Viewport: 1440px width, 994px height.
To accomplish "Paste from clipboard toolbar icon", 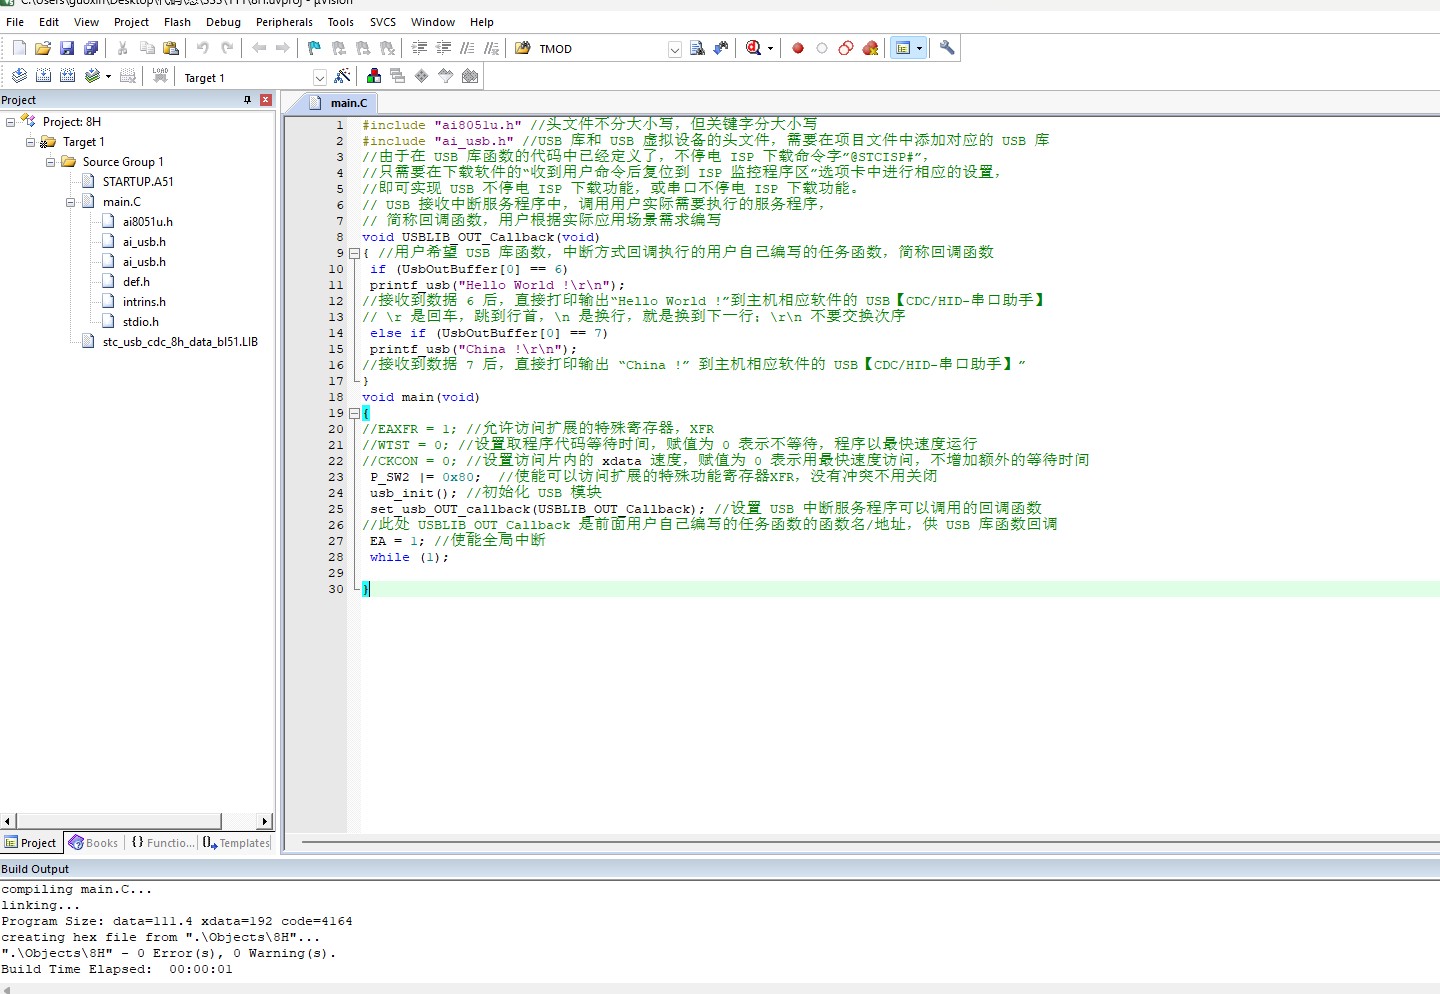I will (171, 48).
